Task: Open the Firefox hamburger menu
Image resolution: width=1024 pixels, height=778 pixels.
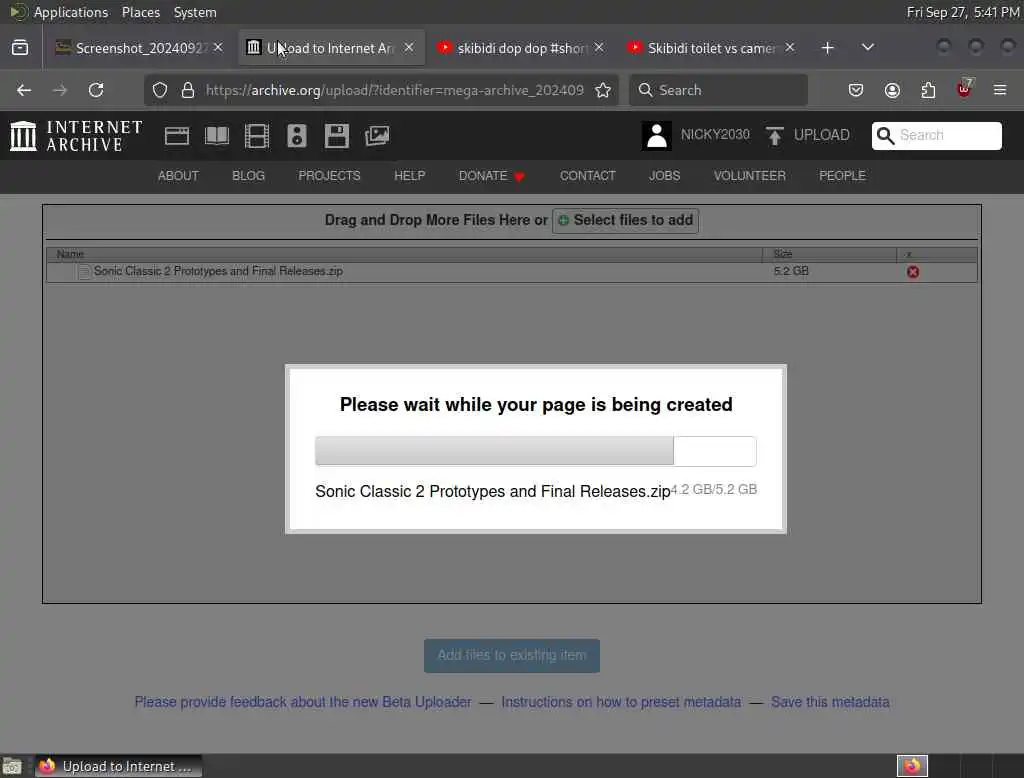Action: coord(1000,90)
